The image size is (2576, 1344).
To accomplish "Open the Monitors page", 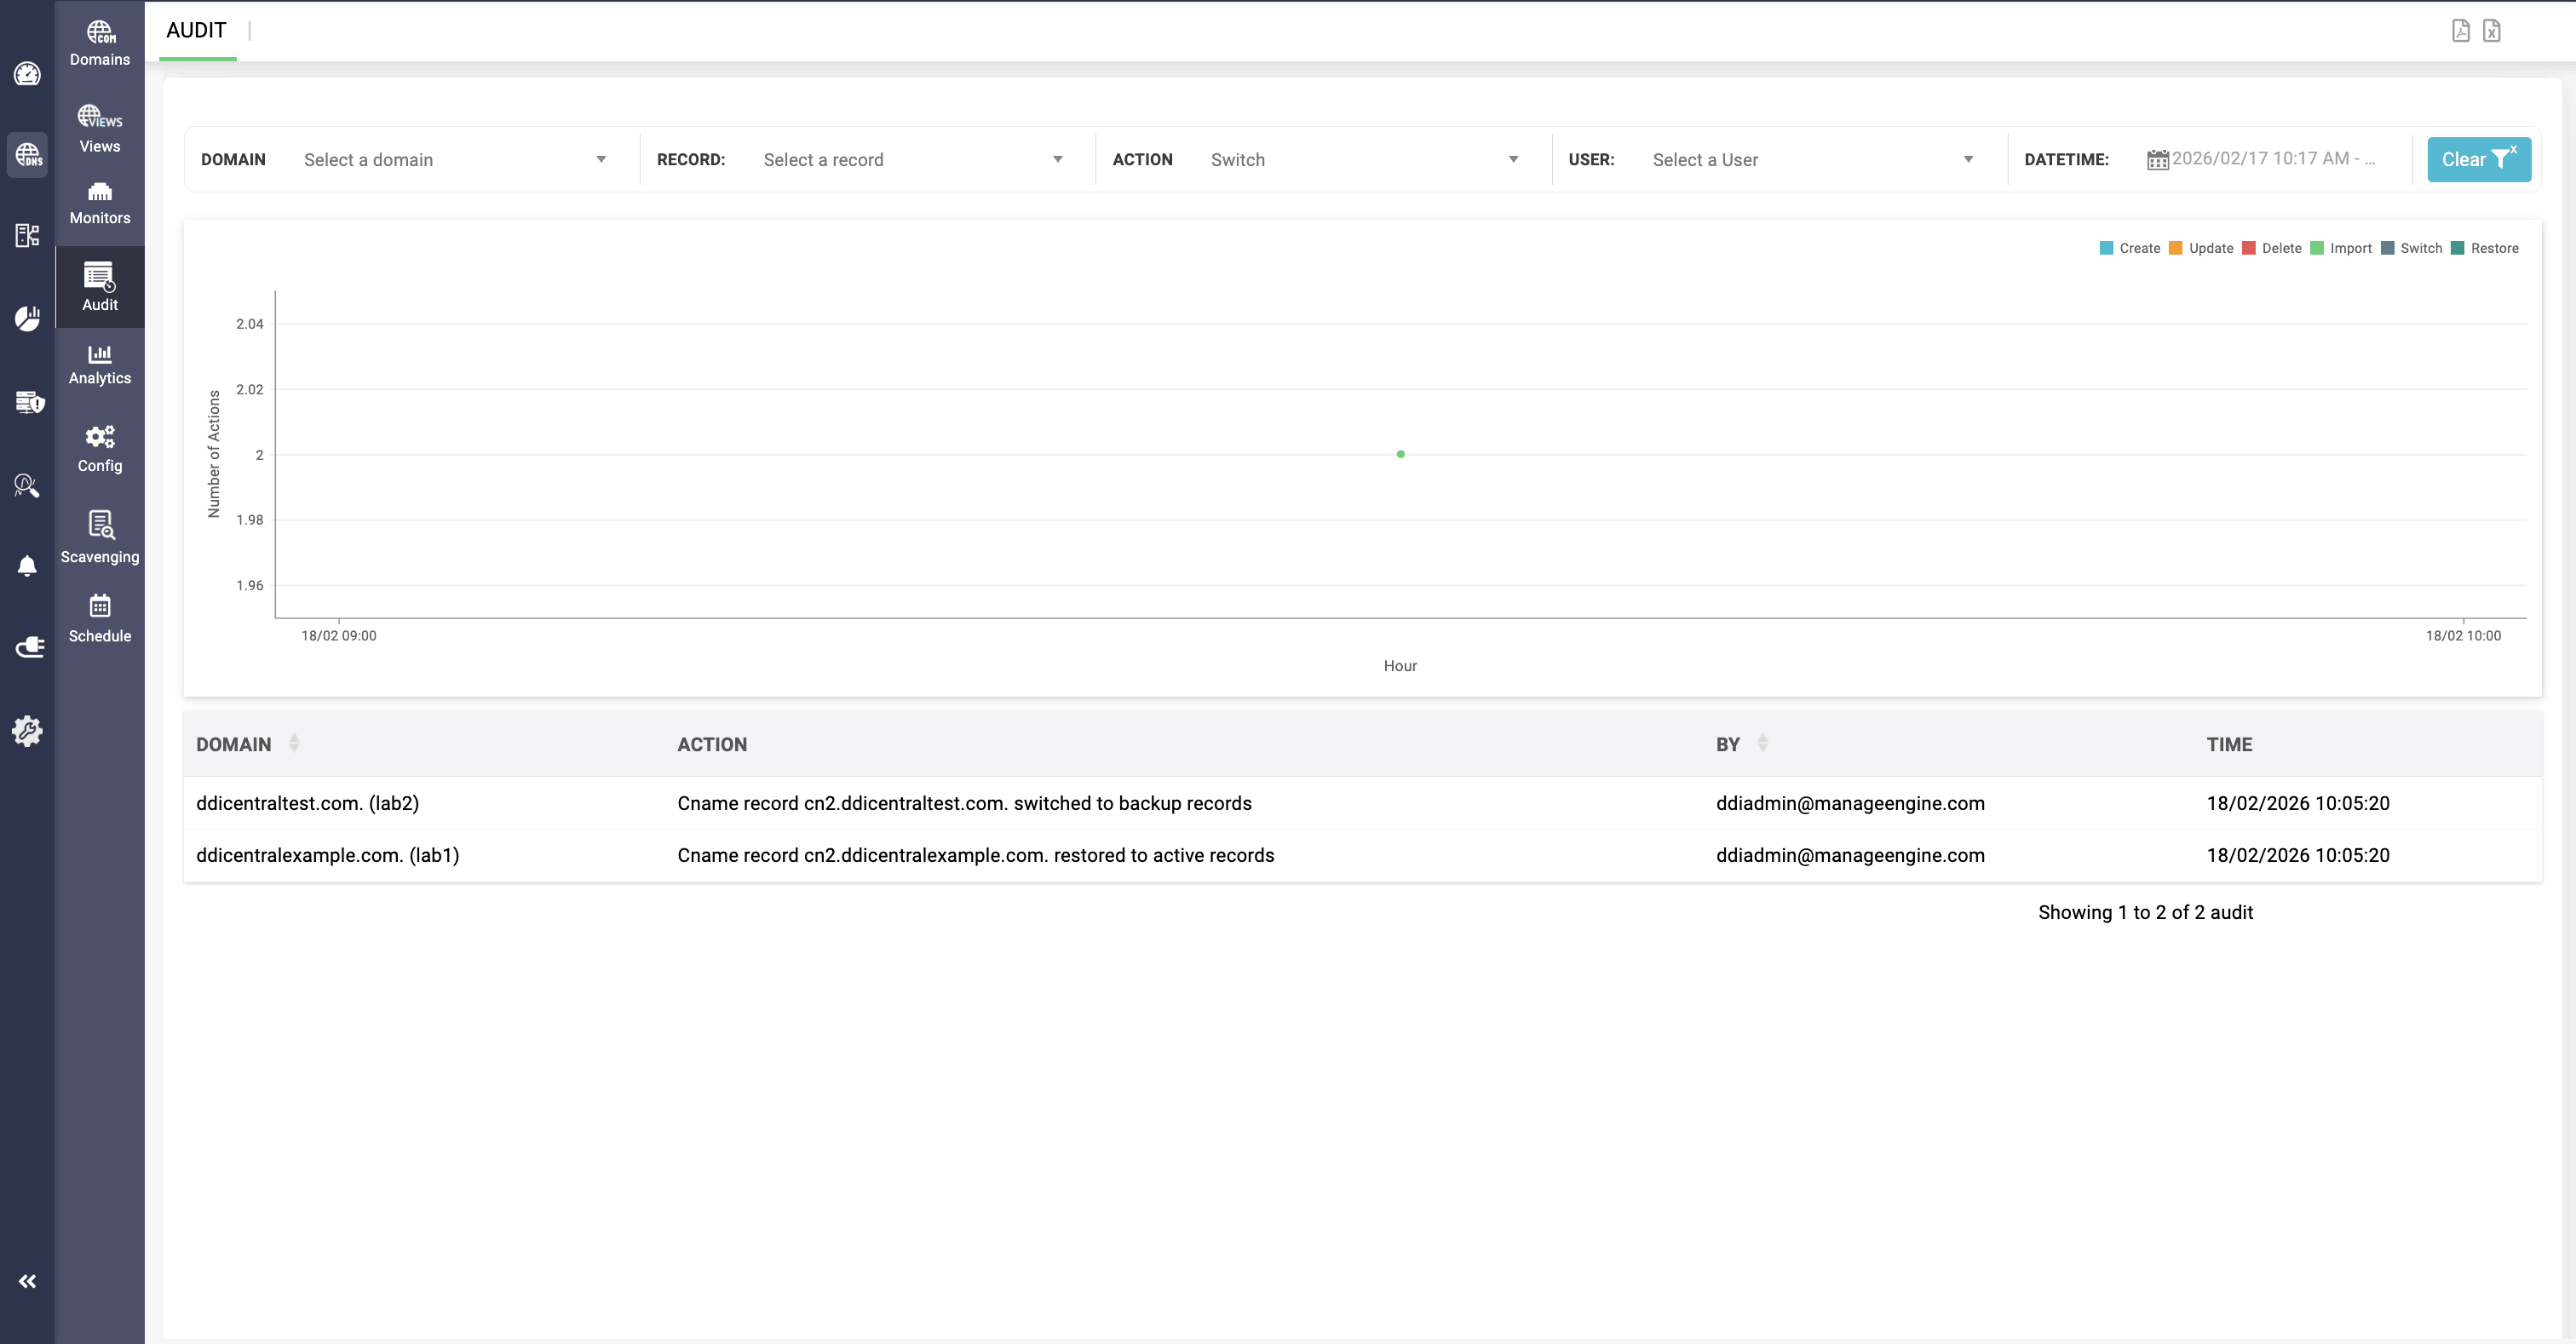I will pyautogui.click(x=99, y=203).
